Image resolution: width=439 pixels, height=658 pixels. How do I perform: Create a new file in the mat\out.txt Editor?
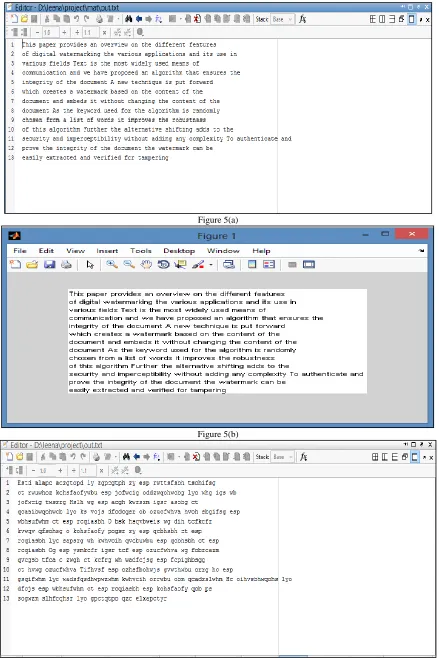click(x=14, y=19)
